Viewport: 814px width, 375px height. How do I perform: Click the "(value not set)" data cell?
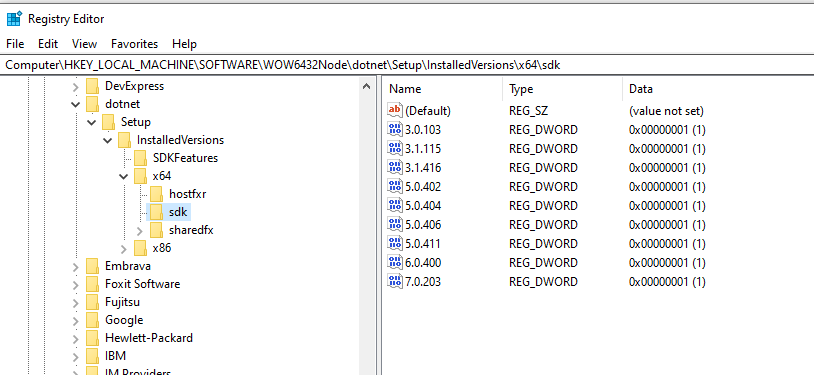pyautogui.click(x=666, y=111)
